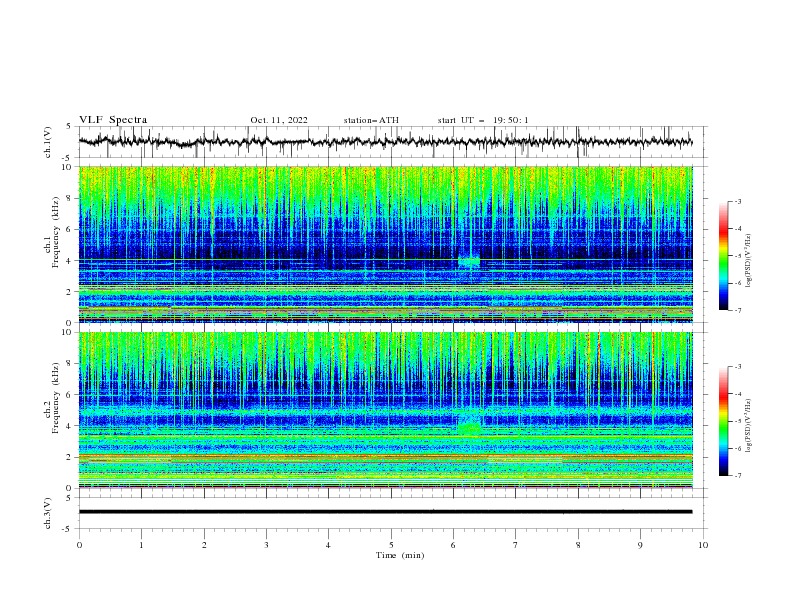Image resolution: width=792 pixels, height=612 pixels.
Task: Click the "6" kHz tick on ch.1 frequency axis
Action: 70,229
